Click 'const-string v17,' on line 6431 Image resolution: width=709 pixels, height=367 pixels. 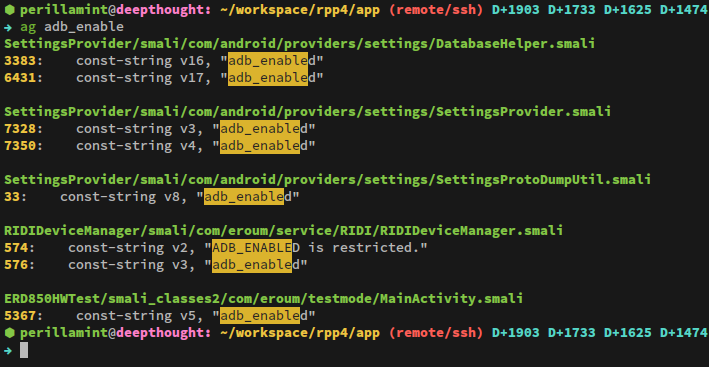tap(144, 78)
